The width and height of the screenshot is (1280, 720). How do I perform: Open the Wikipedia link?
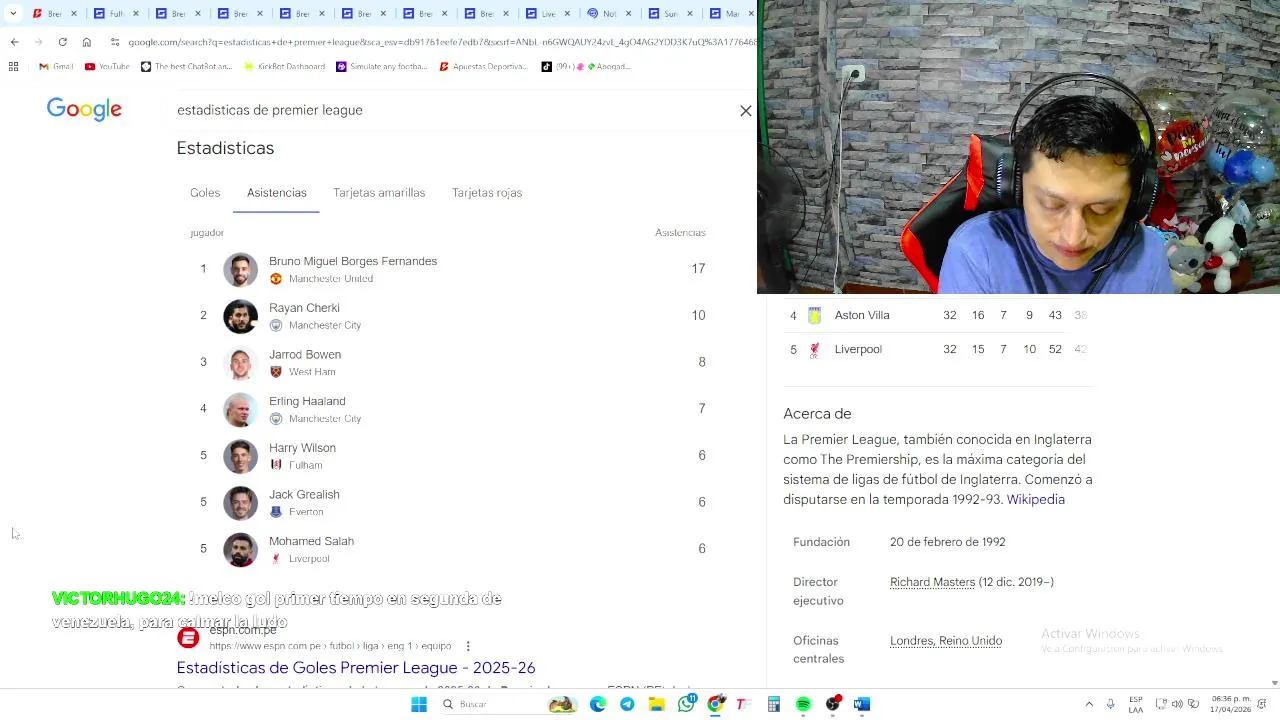[1035, 500]
